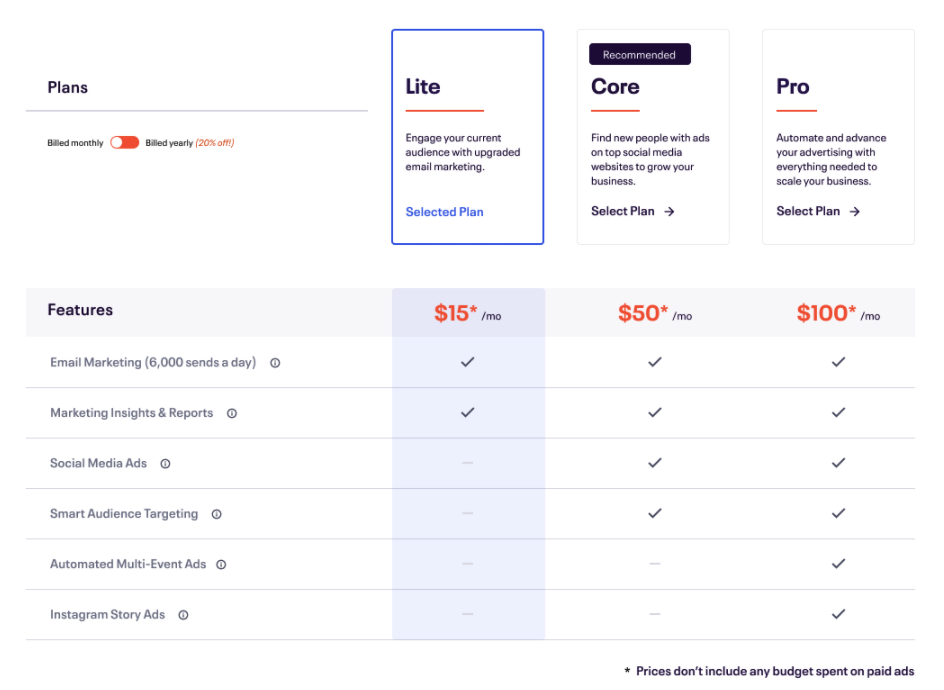The image size is (944, 690).
Task: Open Social Media Ads info icon
Action: [x=165, y=464]
